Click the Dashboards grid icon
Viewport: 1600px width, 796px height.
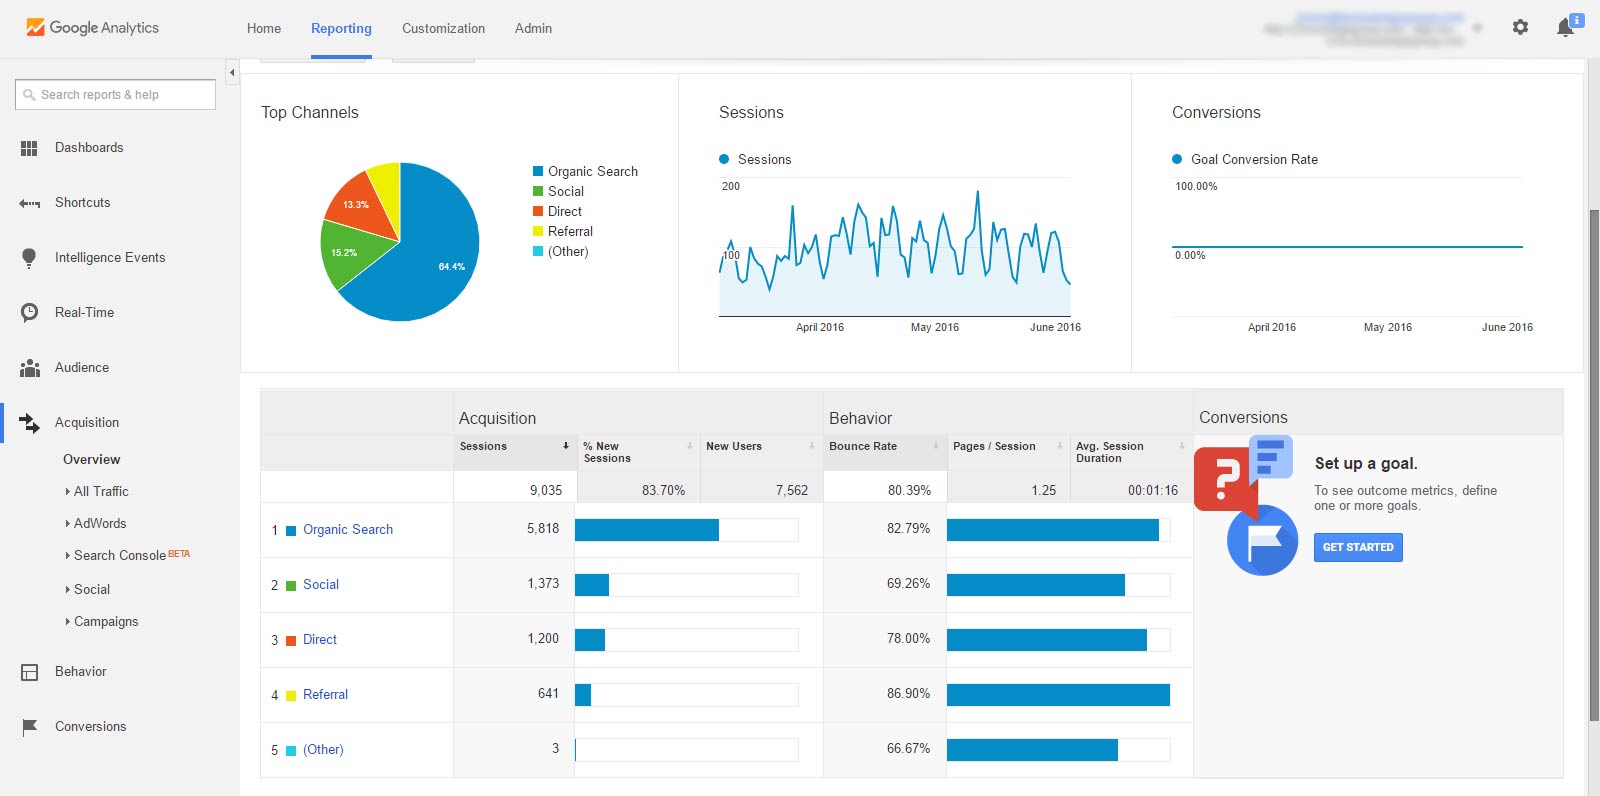pyautogui.click(x=29, y=148)
